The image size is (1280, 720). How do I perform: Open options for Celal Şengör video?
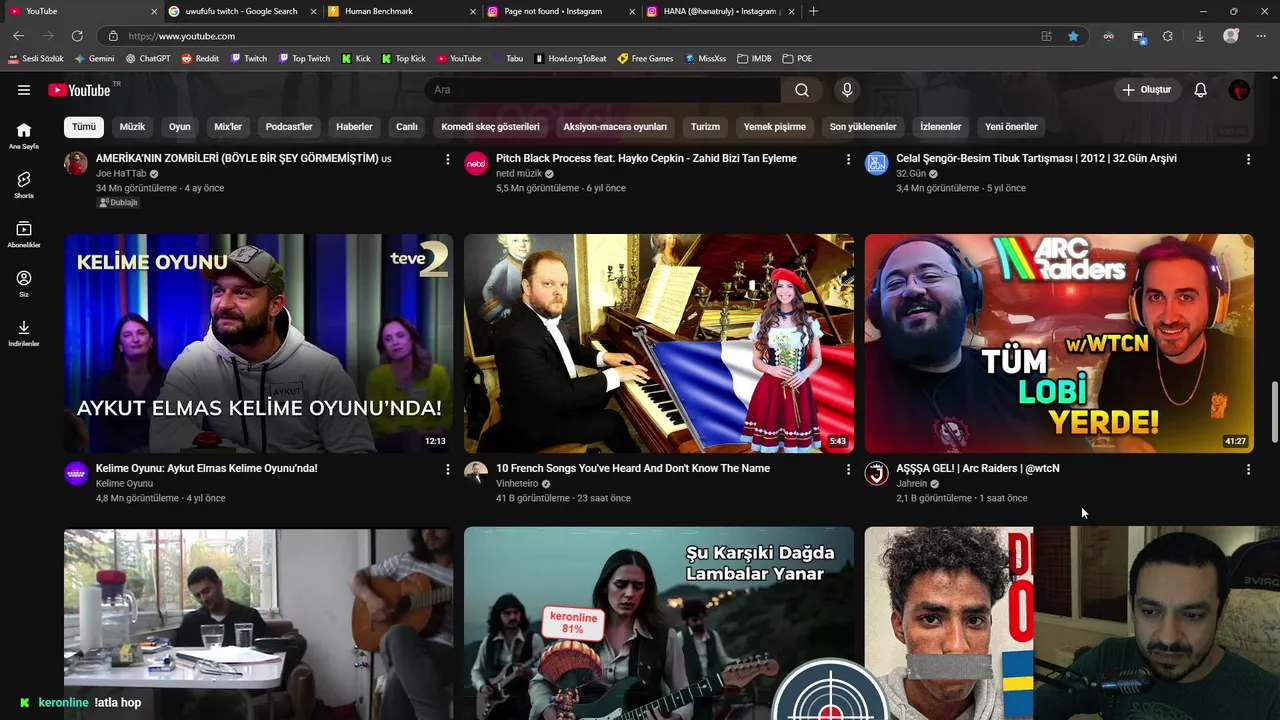(1248, 159)
